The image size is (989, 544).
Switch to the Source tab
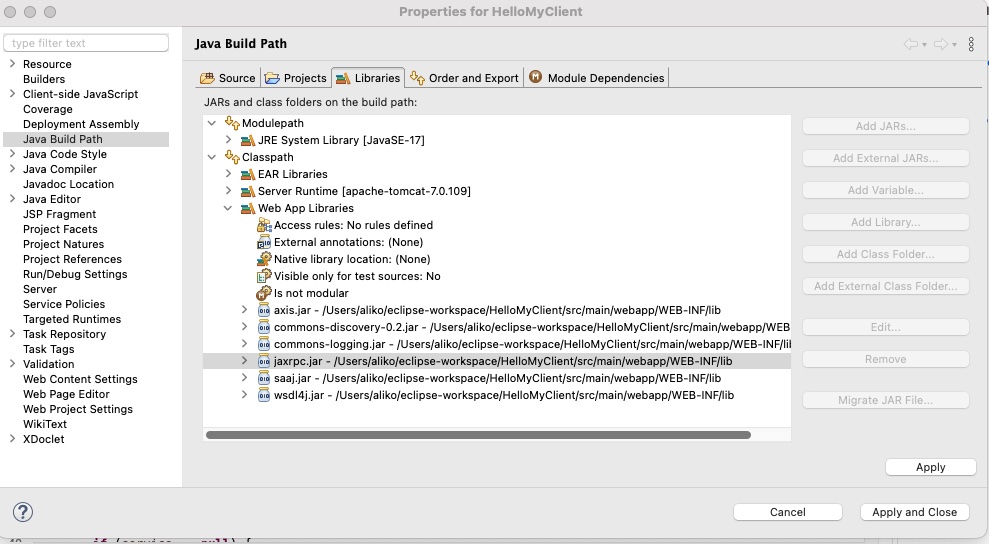coord(228,78)
